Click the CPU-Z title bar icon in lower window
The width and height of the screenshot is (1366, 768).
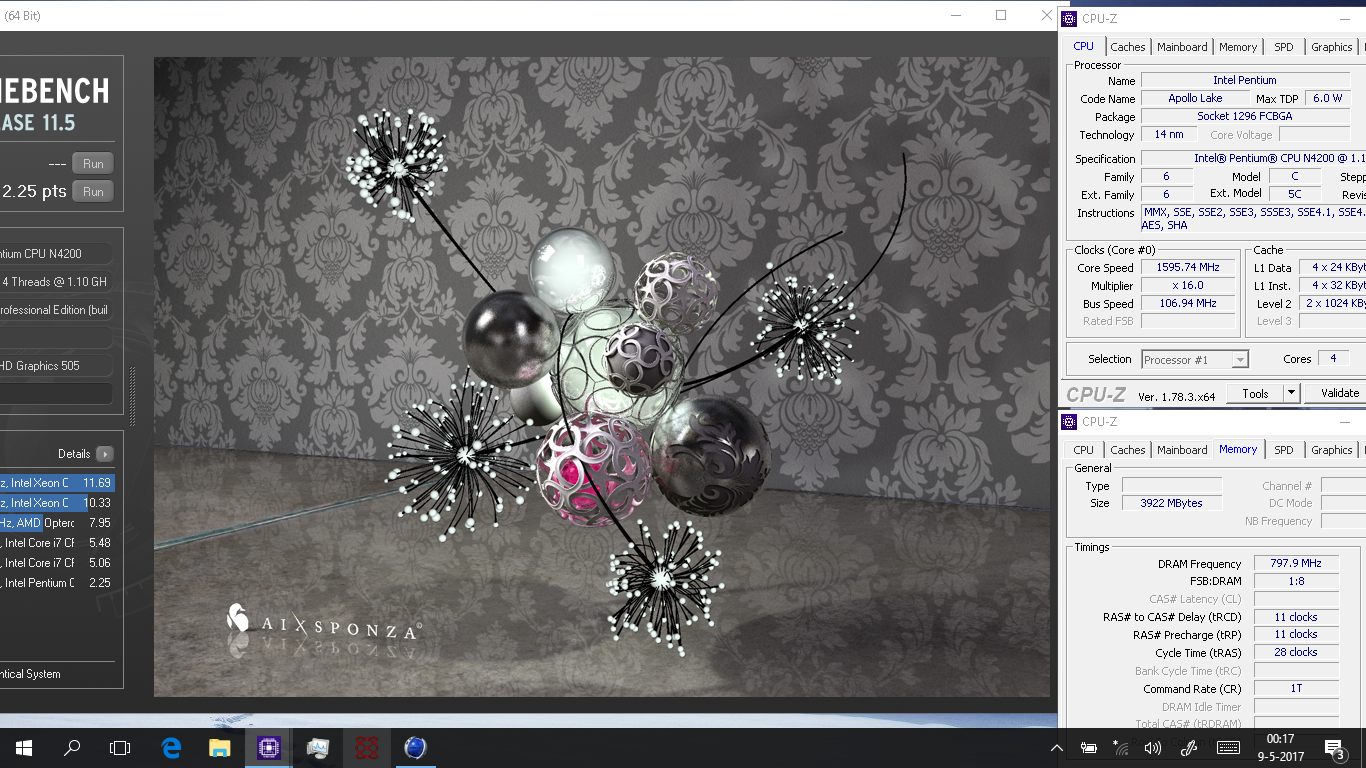click(x=1069, y=421)
